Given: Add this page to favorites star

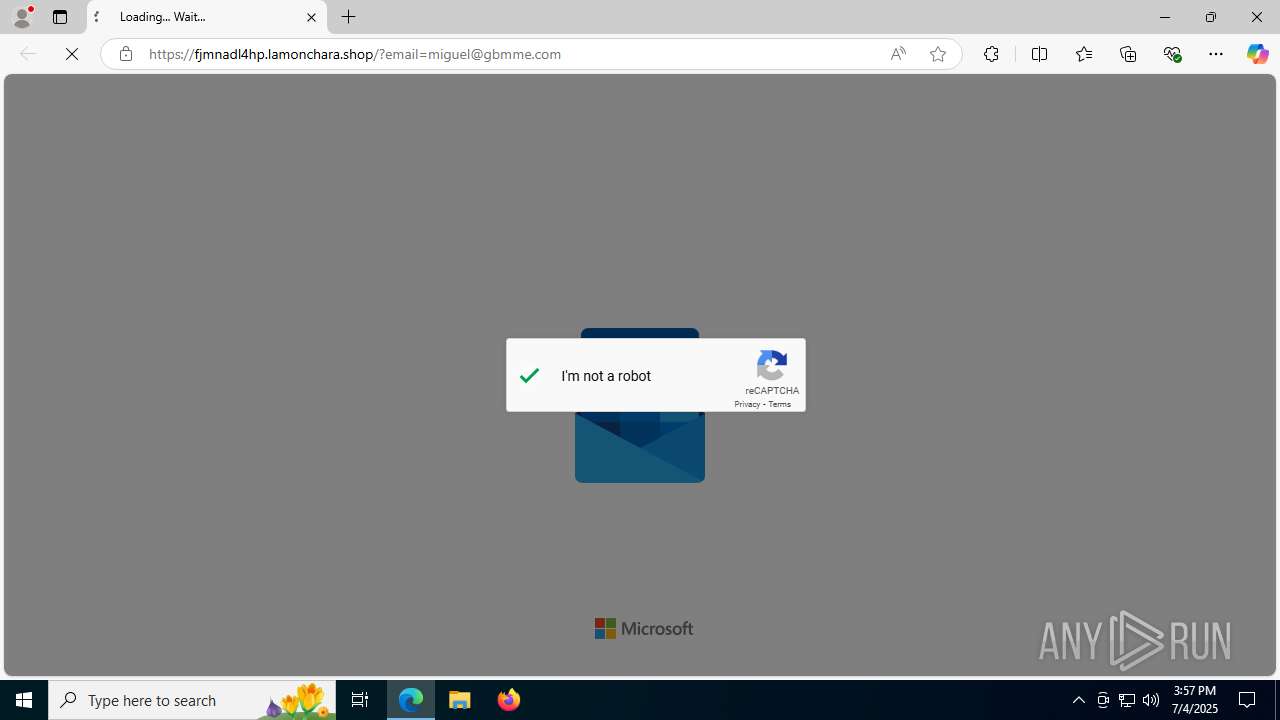Looking at the screenshot, I should pos(938,54).
